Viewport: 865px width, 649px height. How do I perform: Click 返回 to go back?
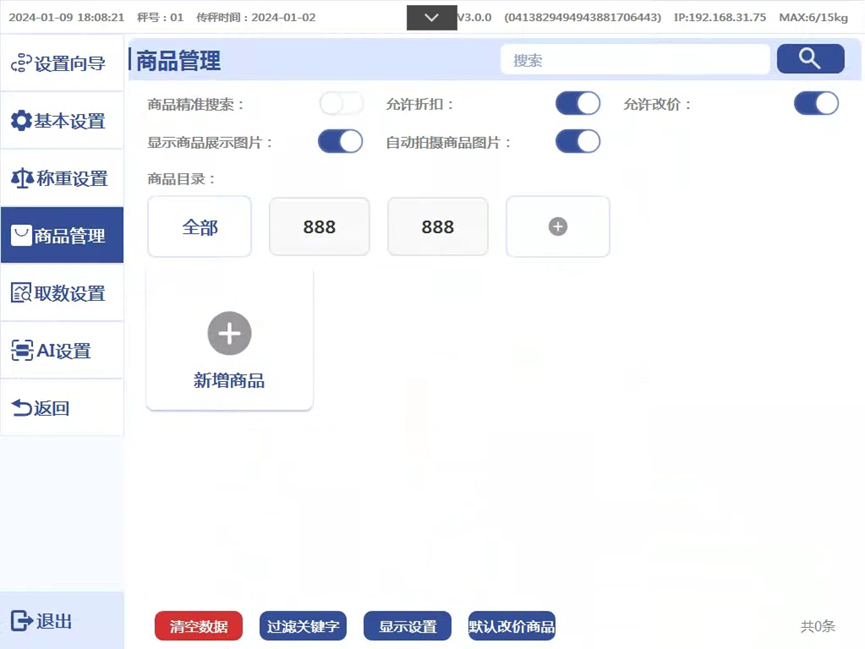pyautogui.click(x=61, y=408)
